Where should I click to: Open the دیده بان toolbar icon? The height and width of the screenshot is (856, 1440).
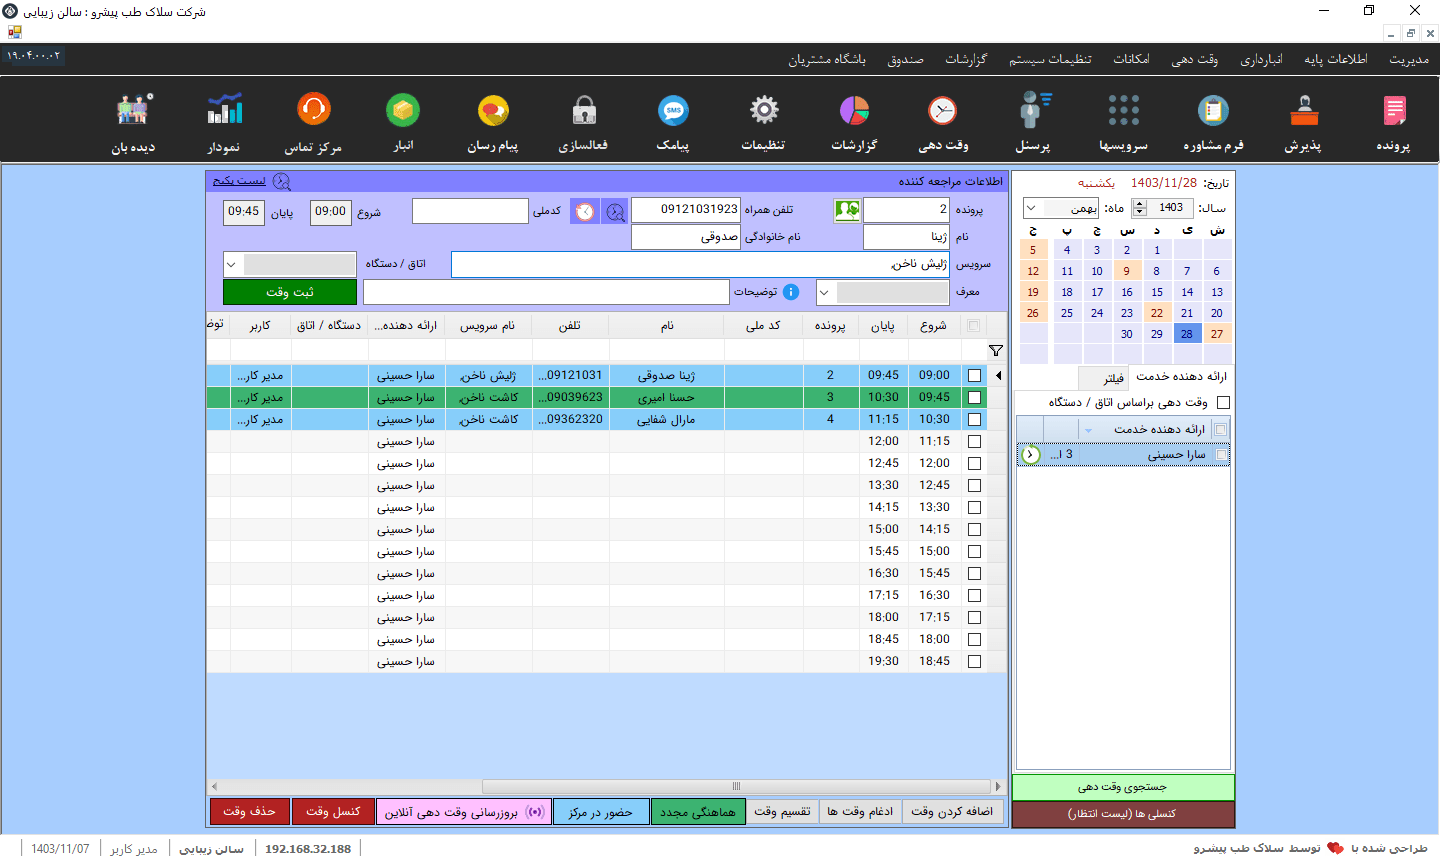[x=134, y=111]
